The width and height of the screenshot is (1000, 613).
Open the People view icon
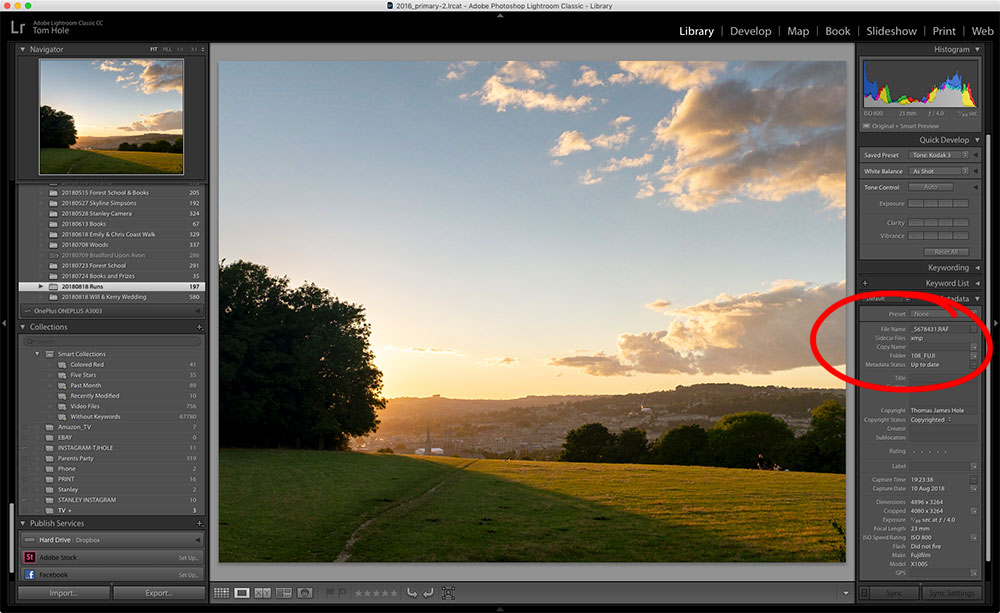click(305, 592)
